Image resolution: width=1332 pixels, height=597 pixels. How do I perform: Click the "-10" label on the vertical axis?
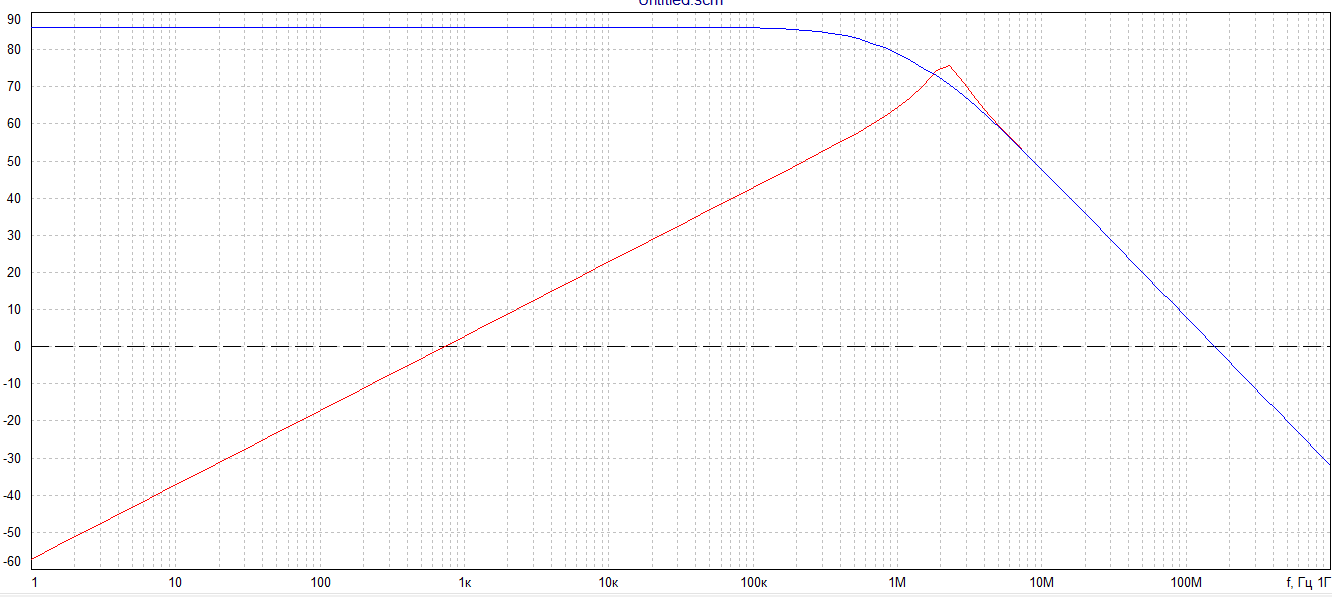pos(12,384)
